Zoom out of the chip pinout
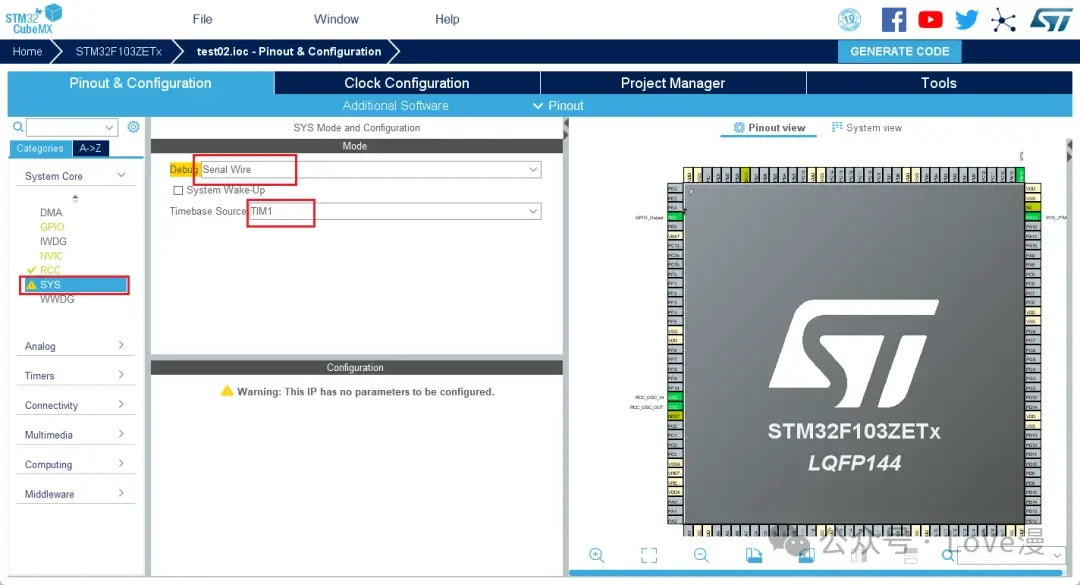The height and width of the screenshot is (585, 1080). coord(701,555)
